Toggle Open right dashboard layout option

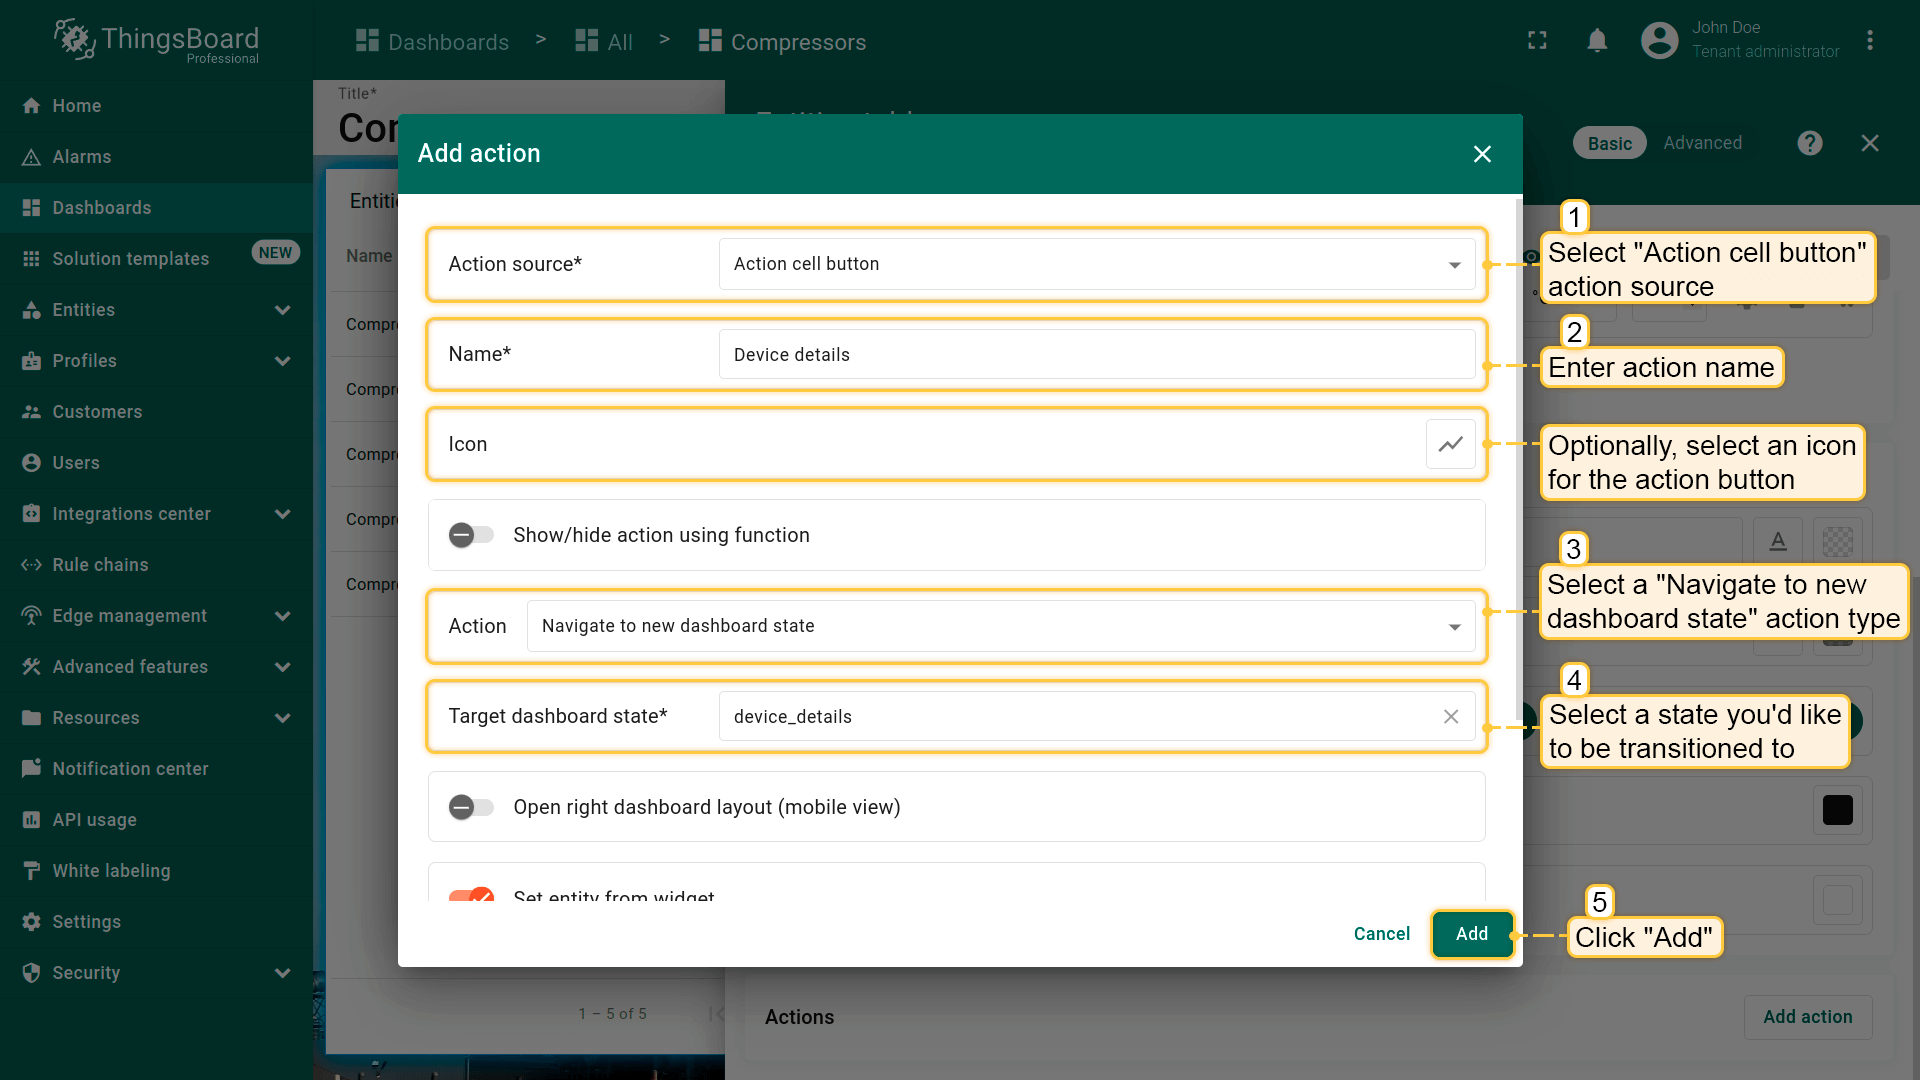point(471,807)
